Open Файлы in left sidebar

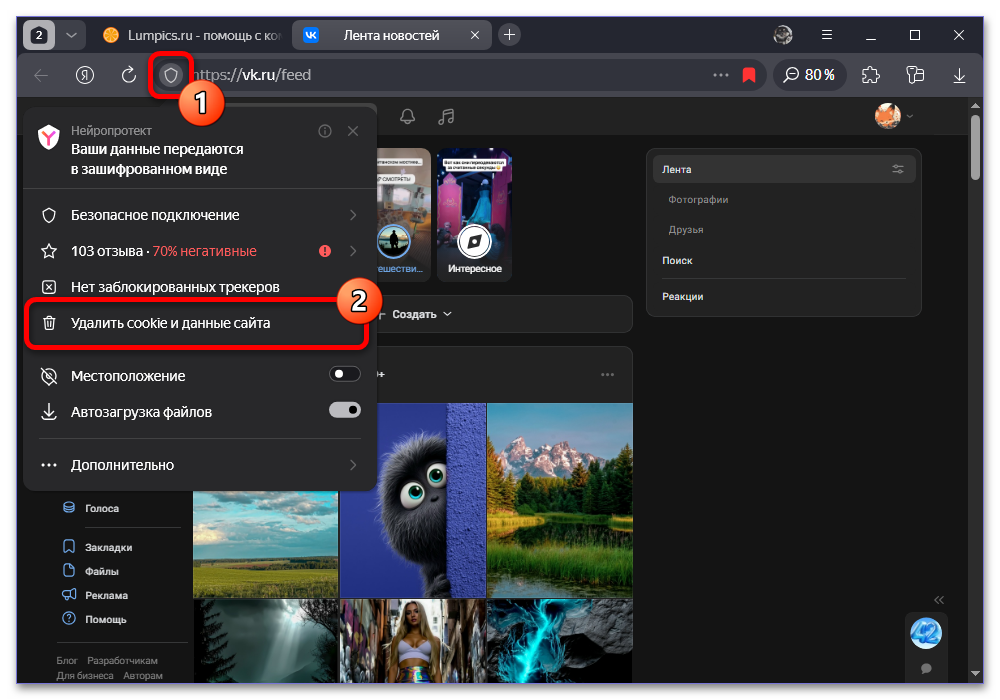91,571
